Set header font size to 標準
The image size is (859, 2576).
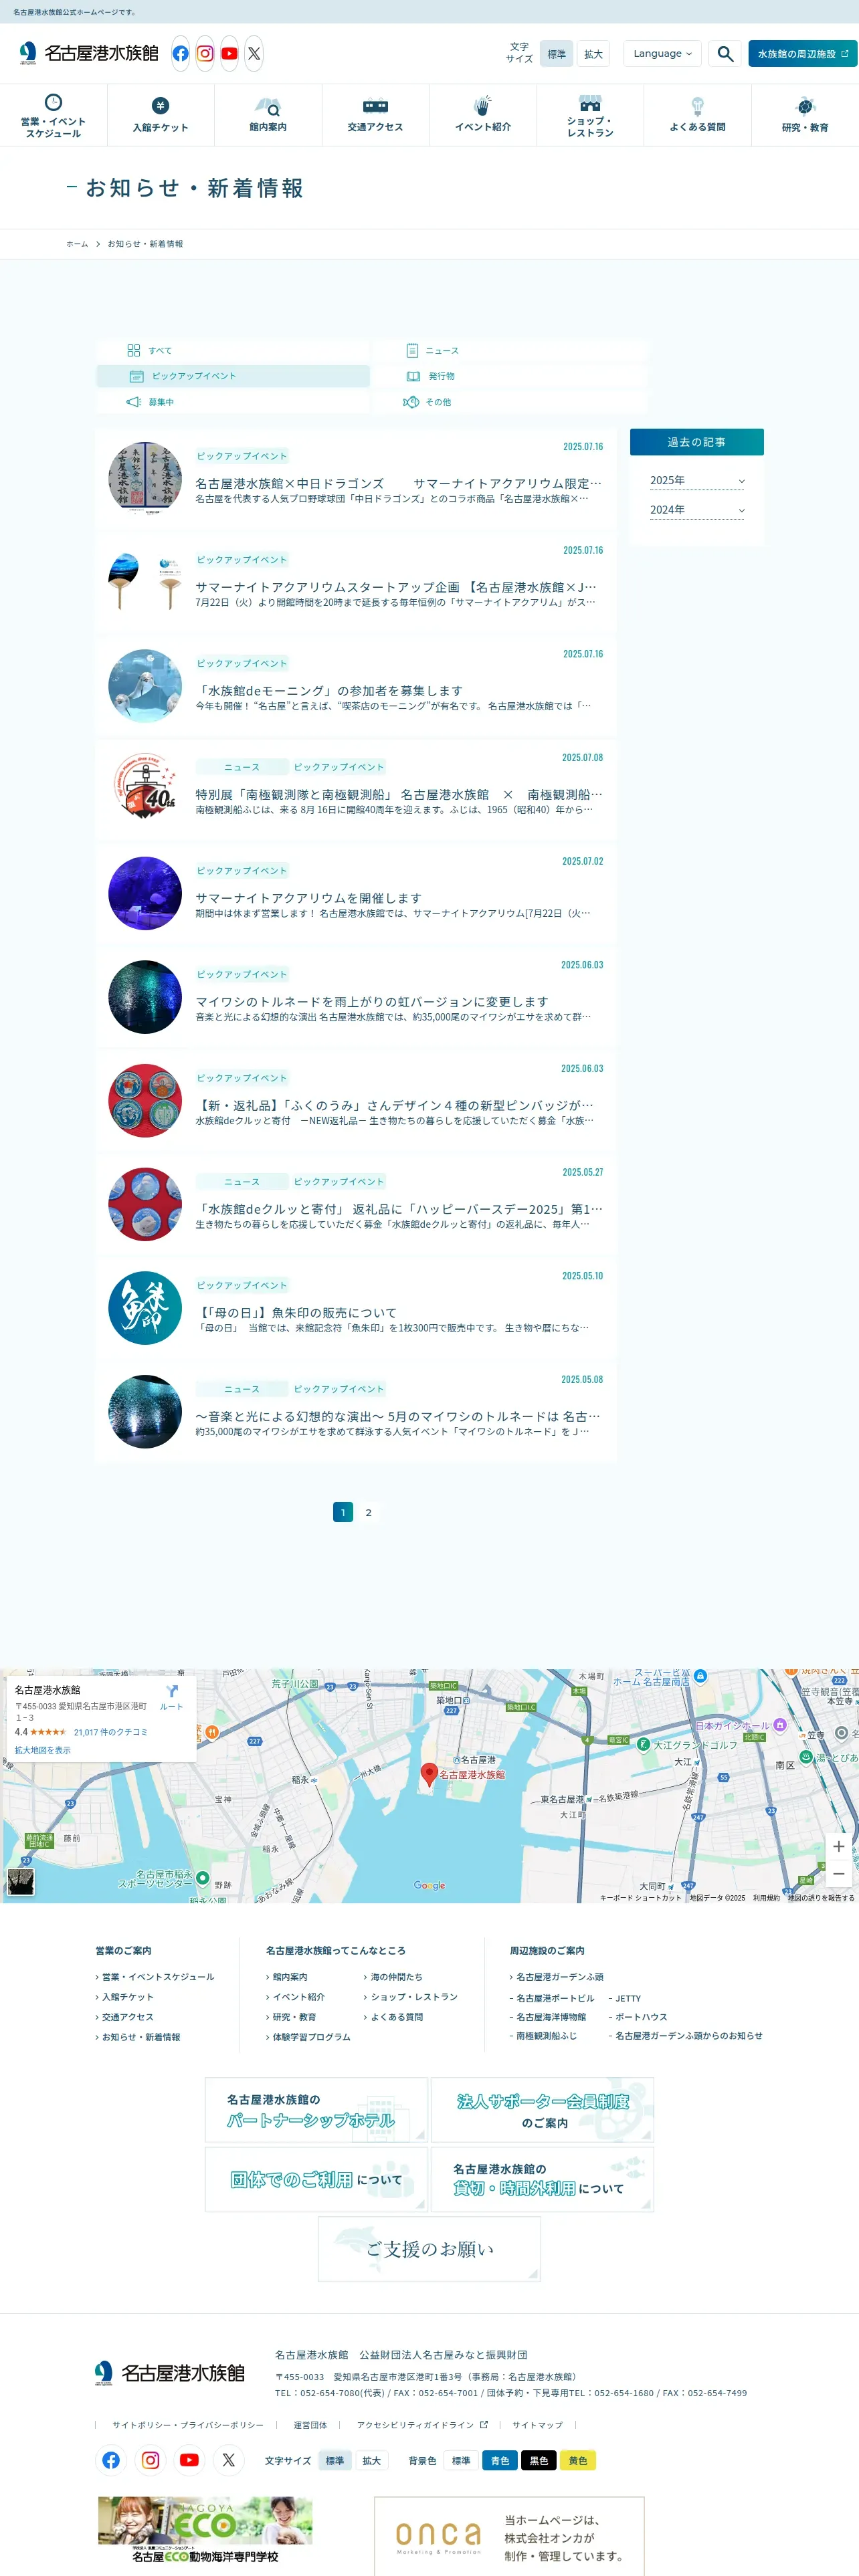tap(557, 54)
